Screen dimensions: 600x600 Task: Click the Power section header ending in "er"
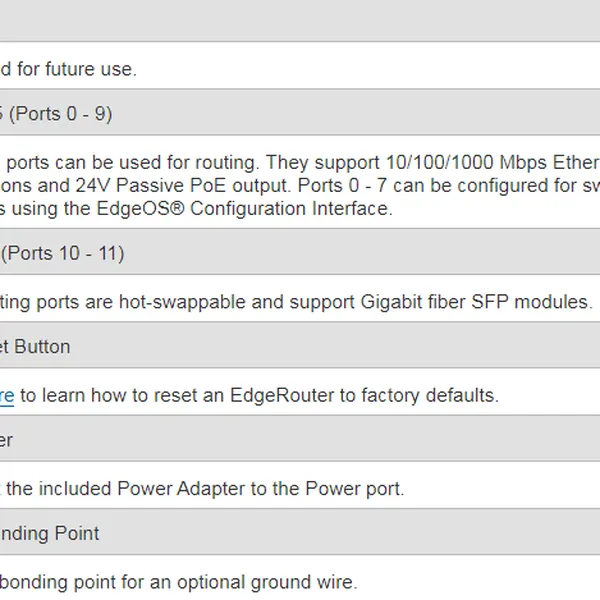coord(8,440)
